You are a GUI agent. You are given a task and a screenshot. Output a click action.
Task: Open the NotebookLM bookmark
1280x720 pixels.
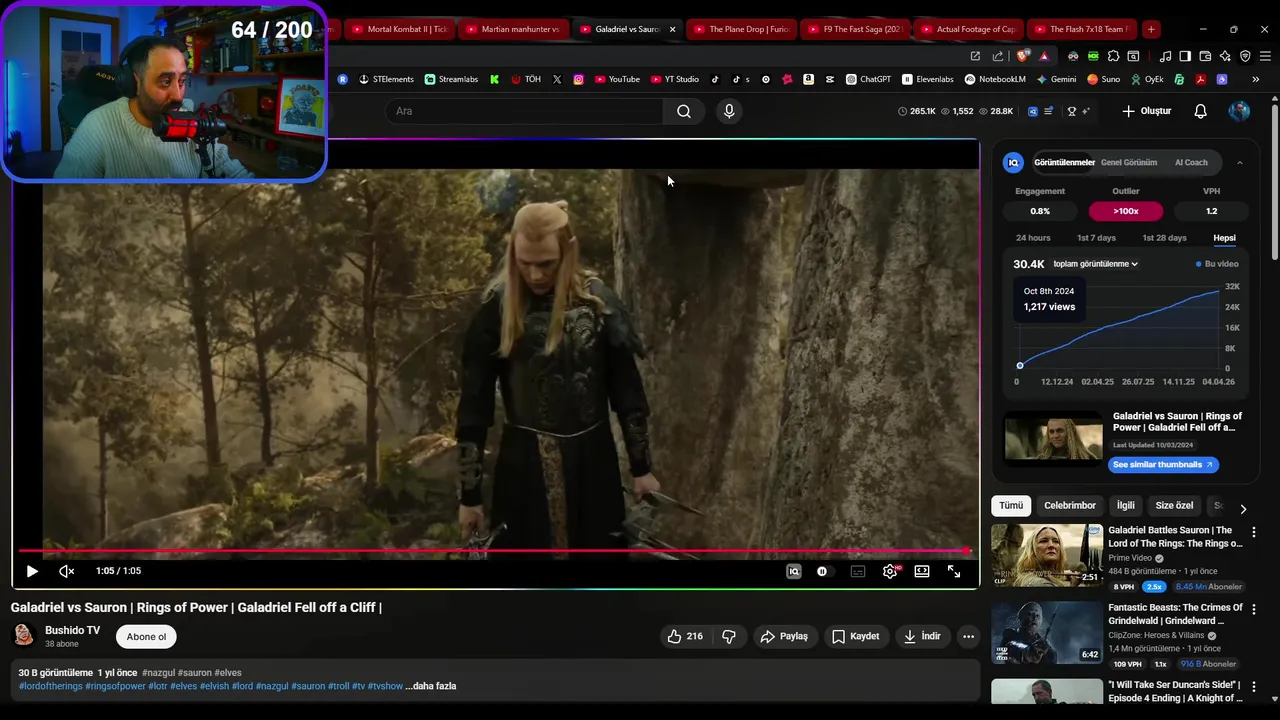point(995,79)
